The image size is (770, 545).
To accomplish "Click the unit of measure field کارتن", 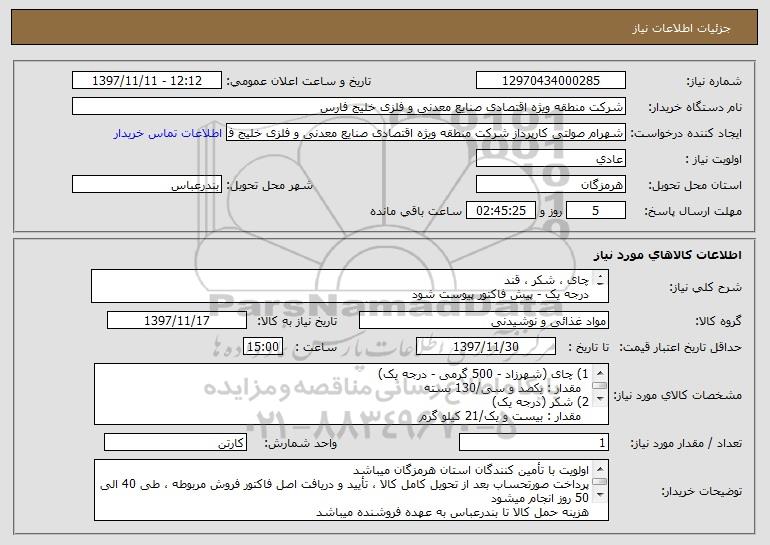I will click(175, 442).
